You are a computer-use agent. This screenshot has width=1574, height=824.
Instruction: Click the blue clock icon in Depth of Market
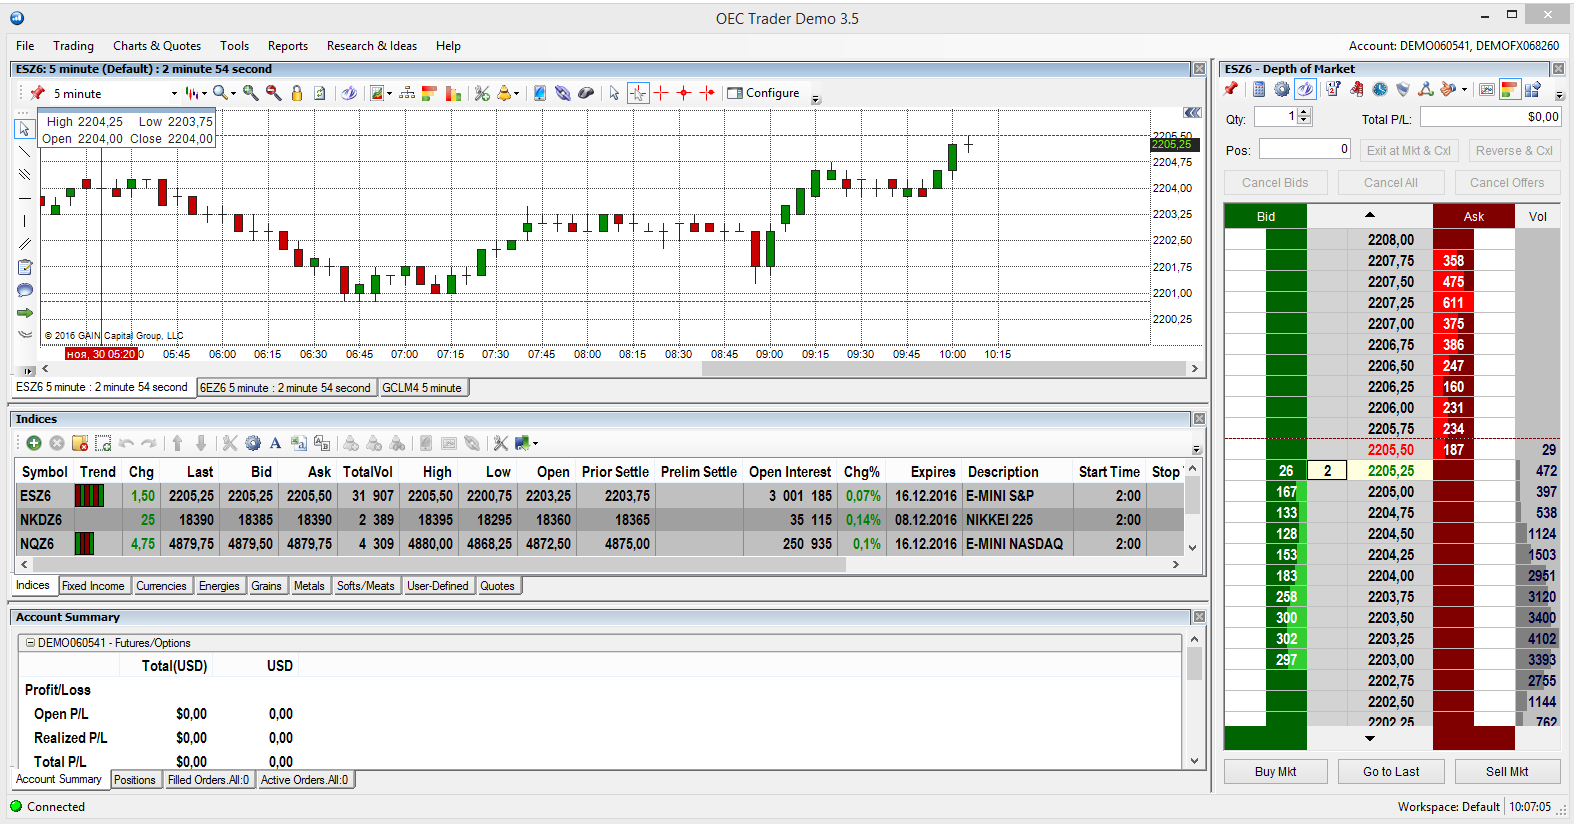point(1380,89)
